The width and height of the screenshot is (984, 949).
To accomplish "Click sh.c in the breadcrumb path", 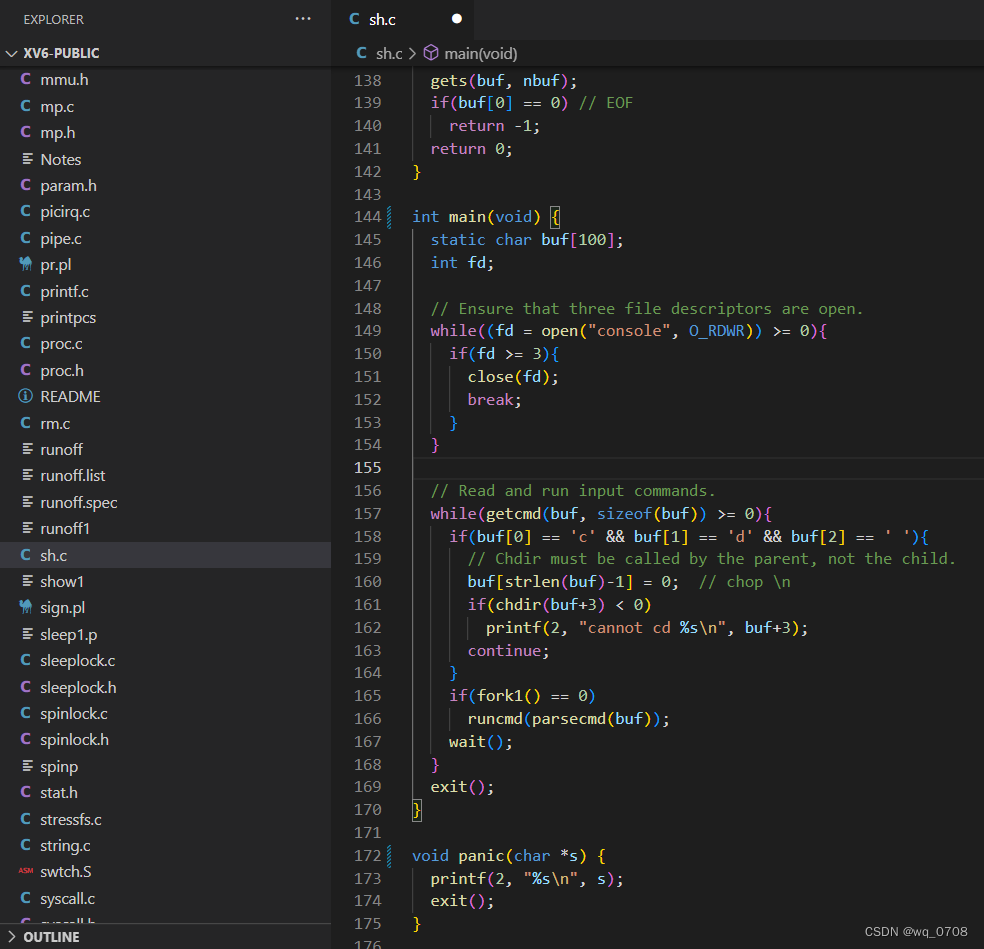I will [389, 54].
